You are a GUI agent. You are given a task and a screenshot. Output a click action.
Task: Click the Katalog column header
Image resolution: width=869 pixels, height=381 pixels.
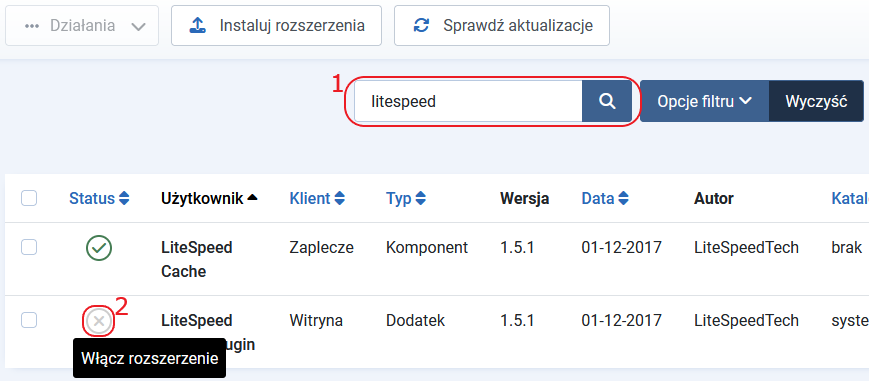(850, 199)
